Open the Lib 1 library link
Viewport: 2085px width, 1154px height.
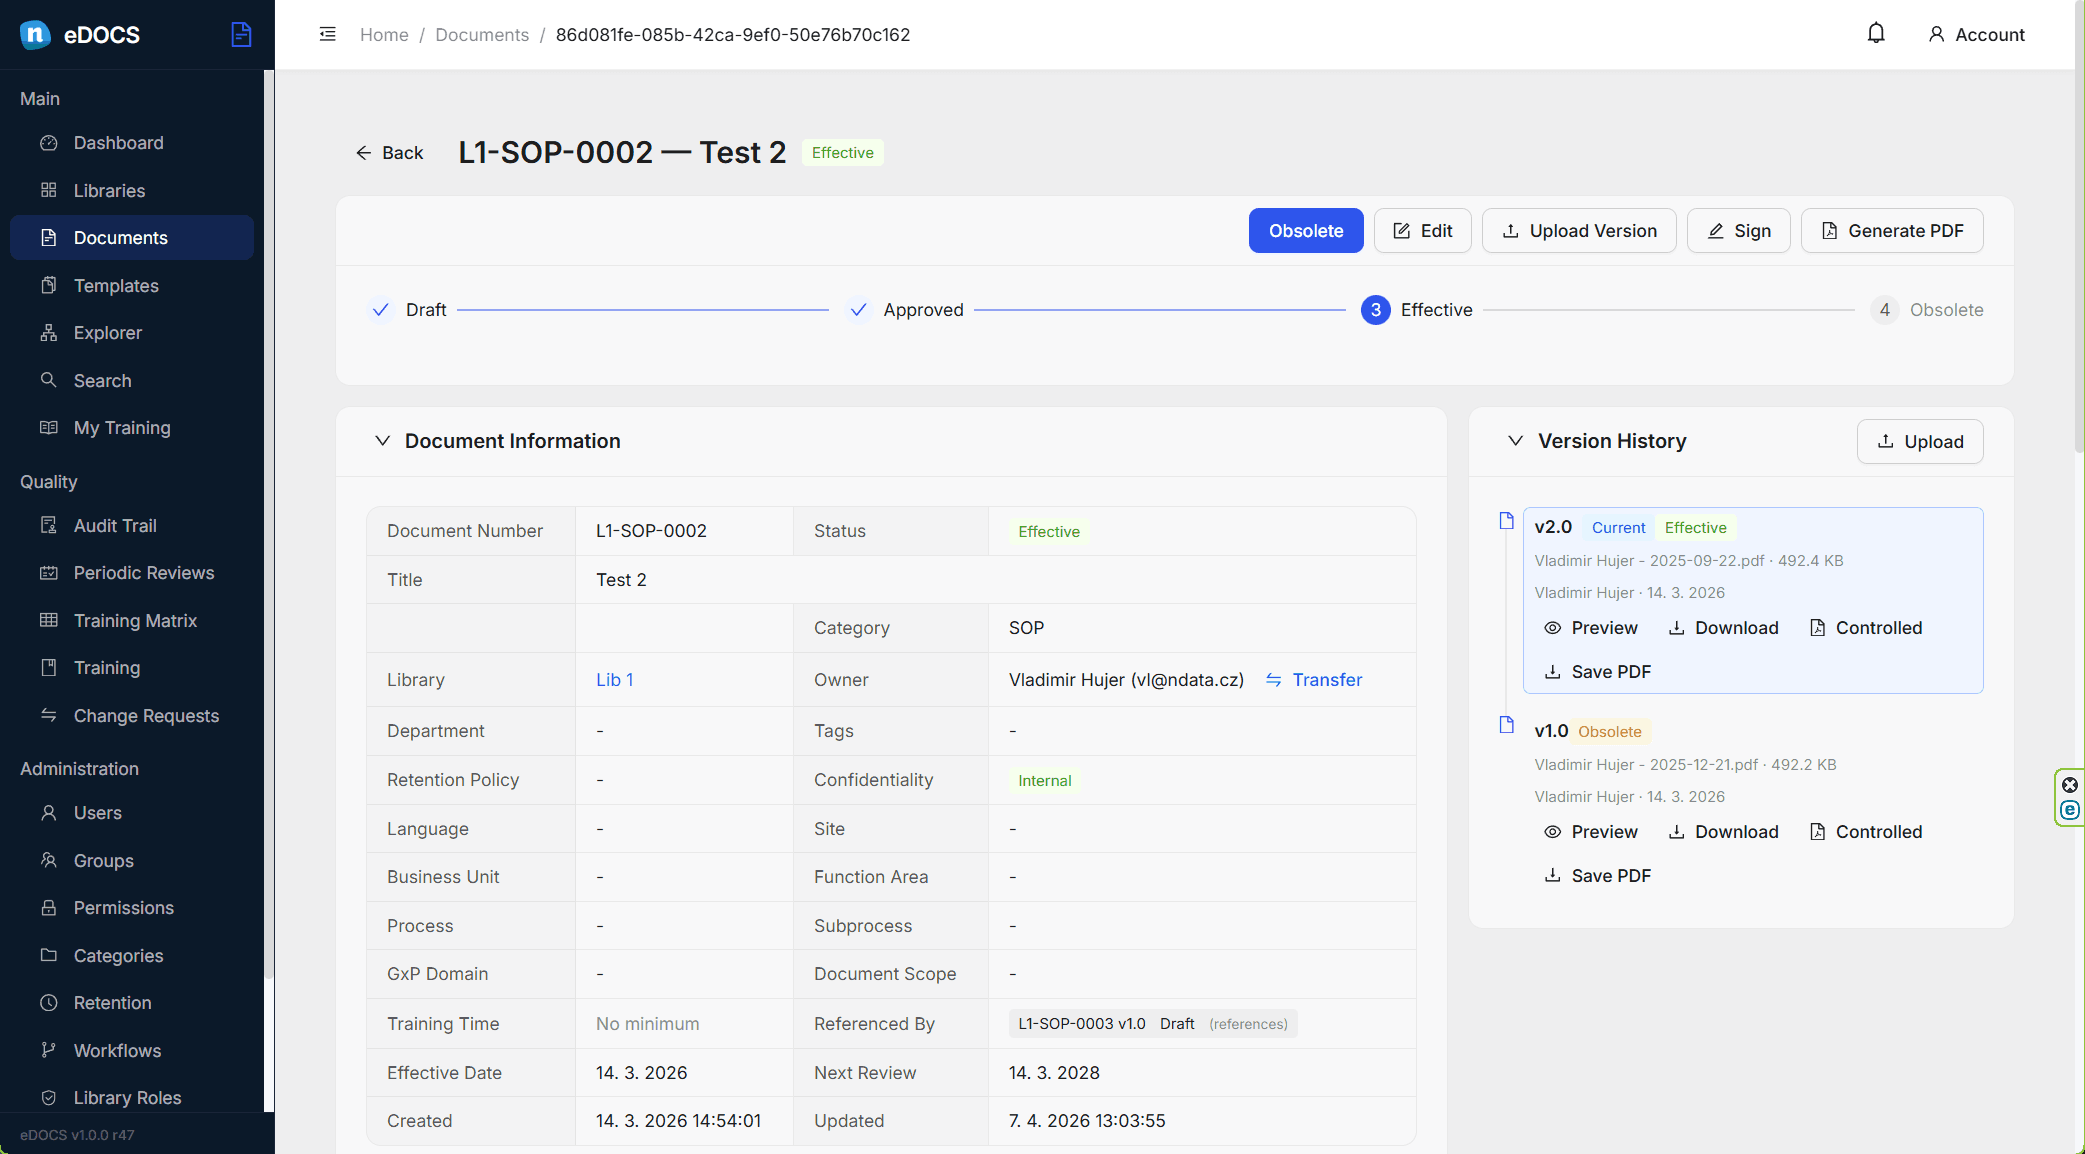(614, 680)
